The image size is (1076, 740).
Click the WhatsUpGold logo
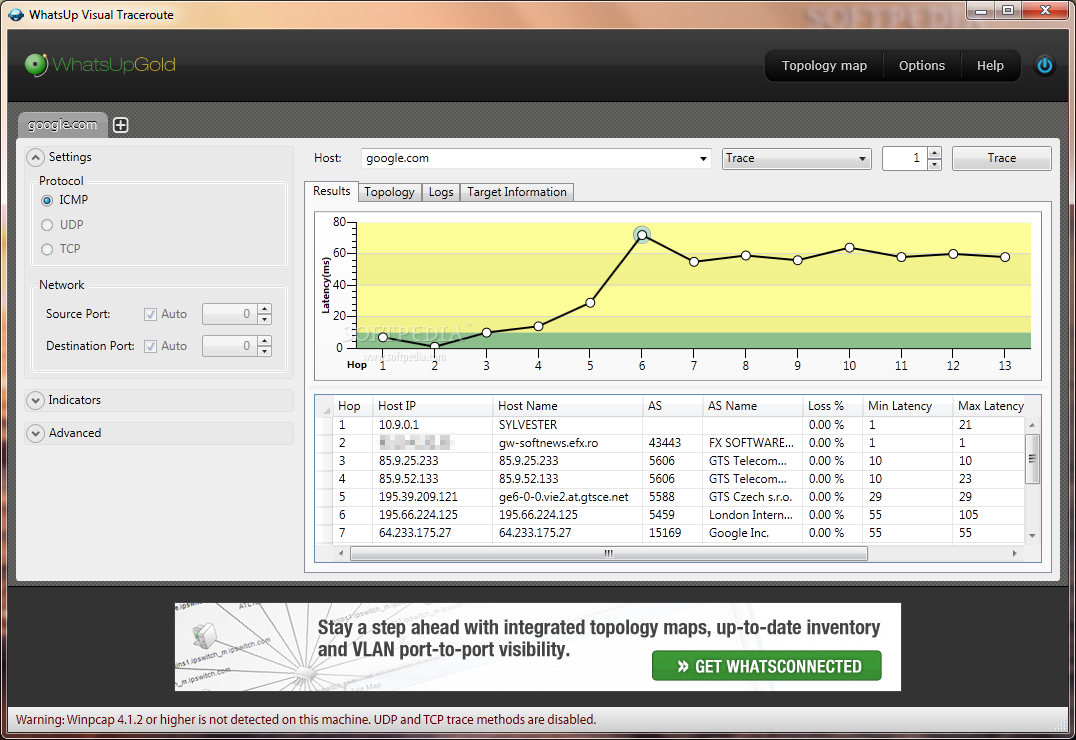pyautogui.click(x=100, y=65)
